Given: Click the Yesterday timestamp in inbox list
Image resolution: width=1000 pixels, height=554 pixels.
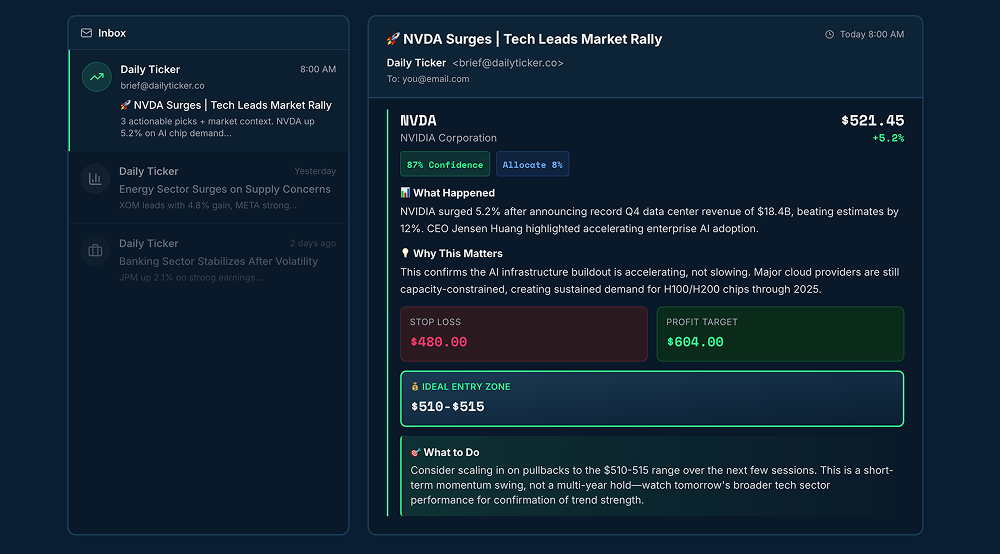Looking at the screenshot, I should (x=315, y=171).
